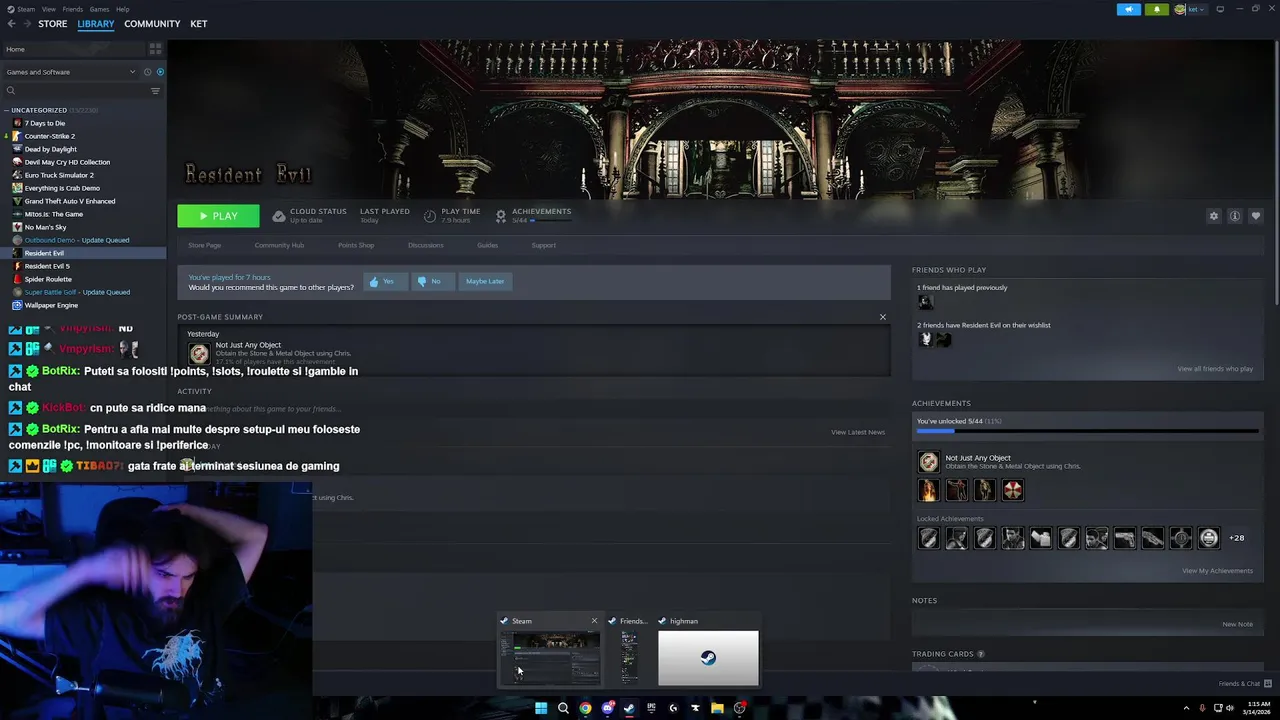The width and height of the screenshot is (1280, 720).
Task: Select Wallpaper Engine
Action: (x=51, y=305)
